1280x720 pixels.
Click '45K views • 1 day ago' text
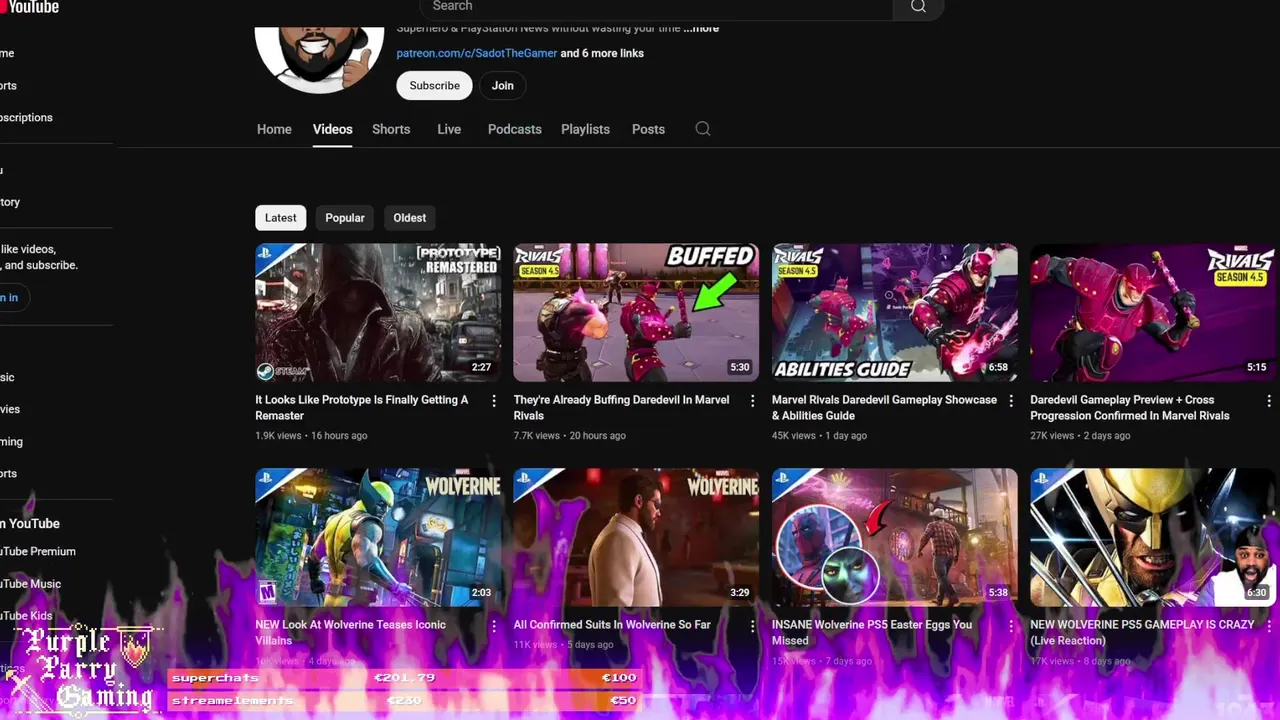click(x=819, y=436)
